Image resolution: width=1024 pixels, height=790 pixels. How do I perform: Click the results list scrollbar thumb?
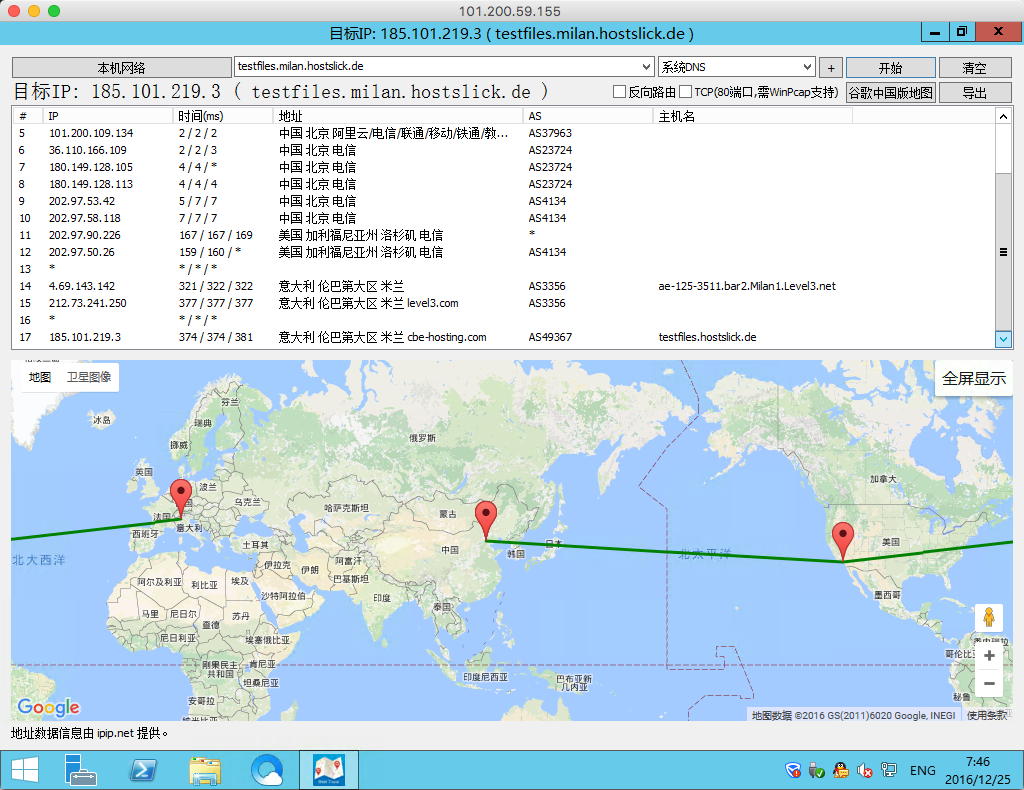point(1003,252)
